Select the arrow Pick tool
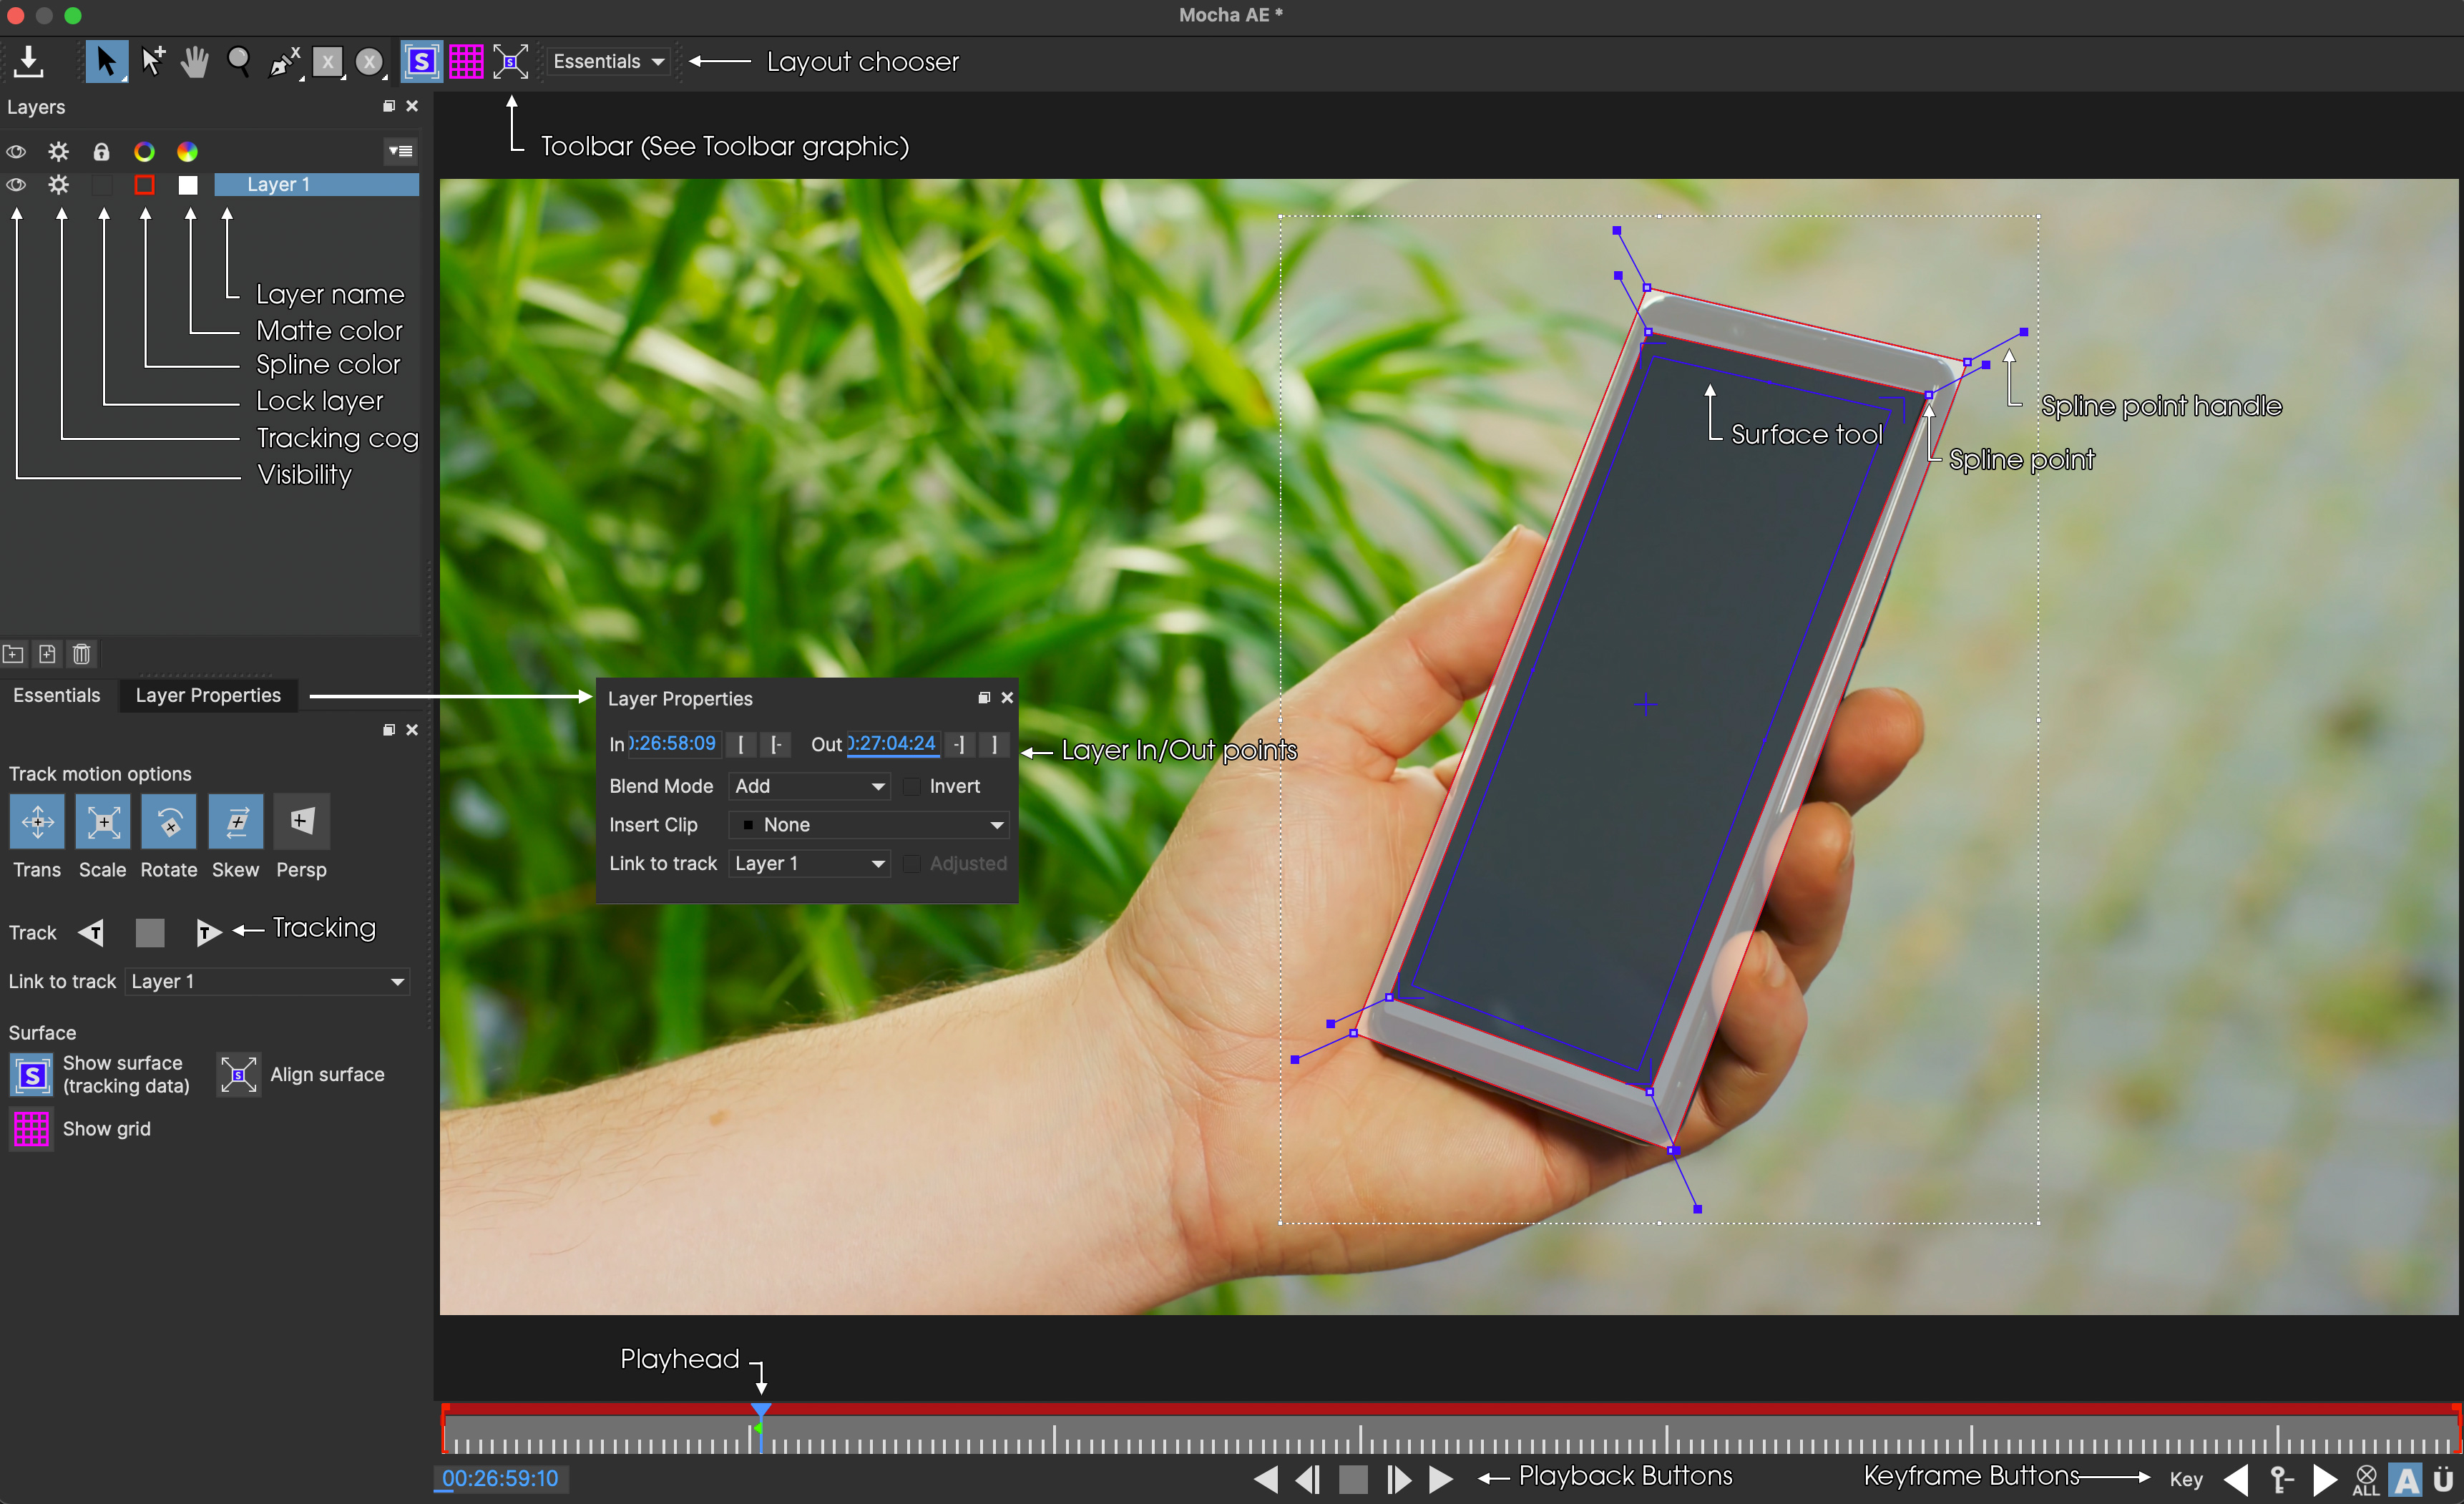 click(106, 61)
